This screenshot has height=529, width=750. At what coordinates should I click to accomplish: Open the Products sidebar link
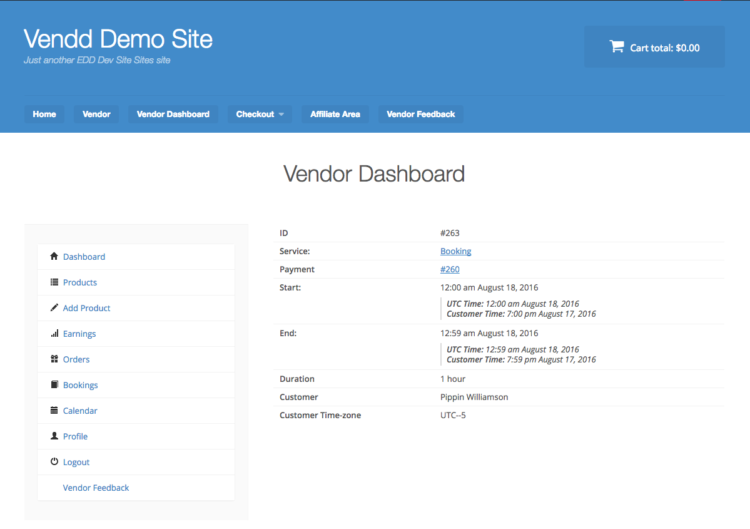point(80,283)
